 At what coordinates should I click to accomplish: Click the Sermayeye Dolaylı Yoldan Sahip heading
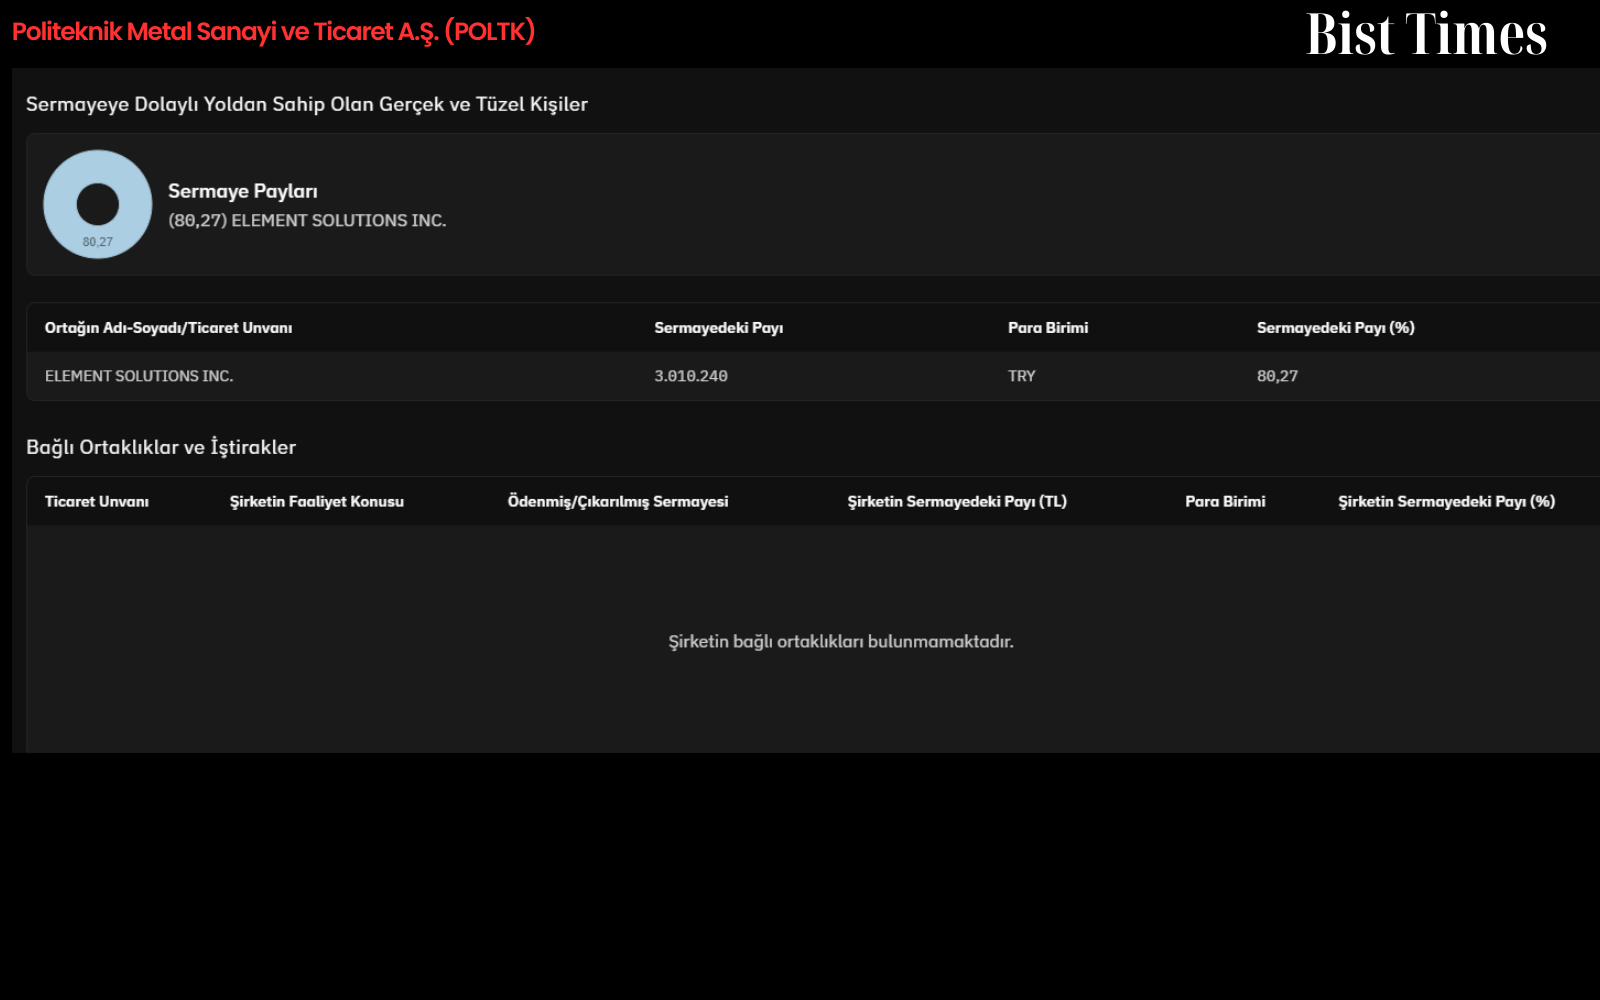307,104
